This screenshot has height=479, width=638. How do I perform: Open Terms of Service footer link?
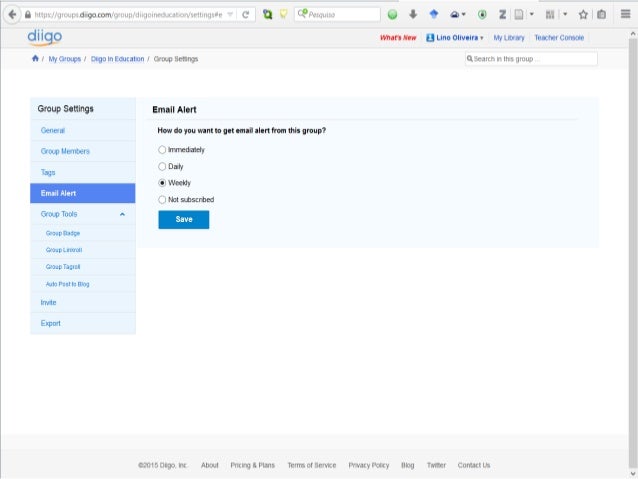(x=312, y=465)
